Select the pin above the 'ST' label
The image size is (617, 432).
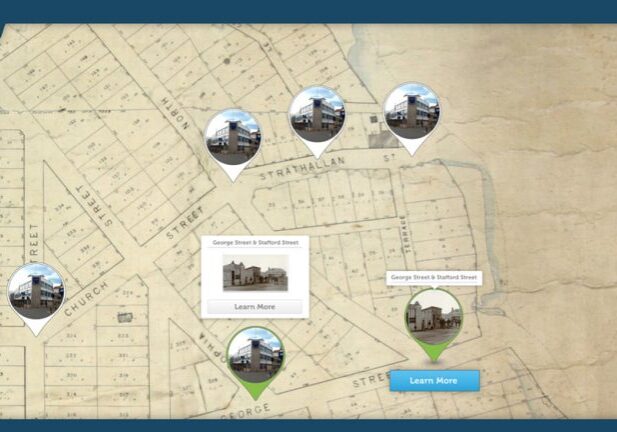(412, 119)
